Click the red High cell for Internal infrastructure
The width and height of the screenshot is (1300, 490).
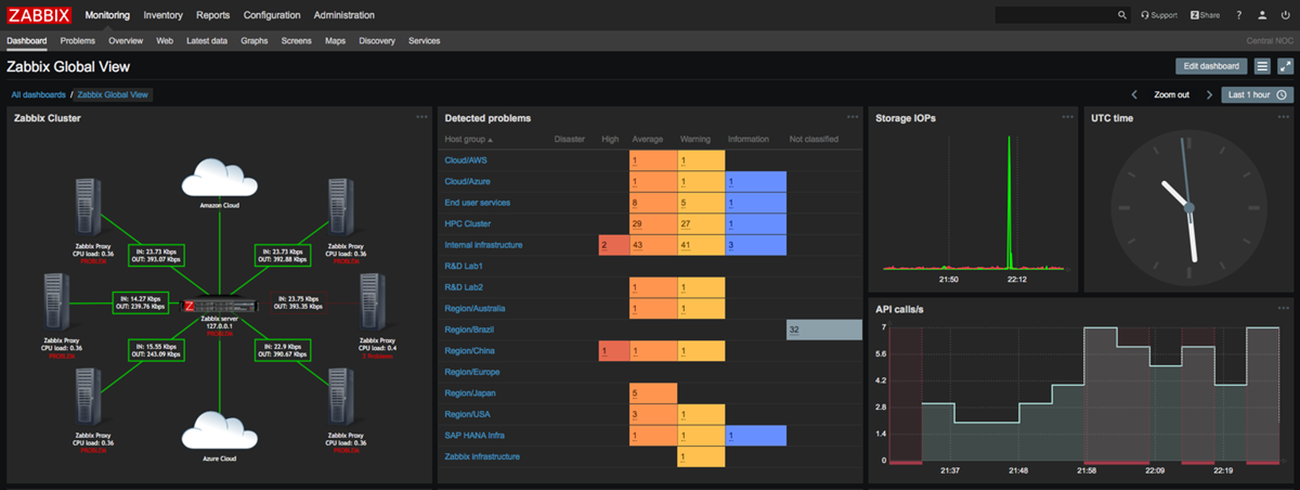pos(614,245)
